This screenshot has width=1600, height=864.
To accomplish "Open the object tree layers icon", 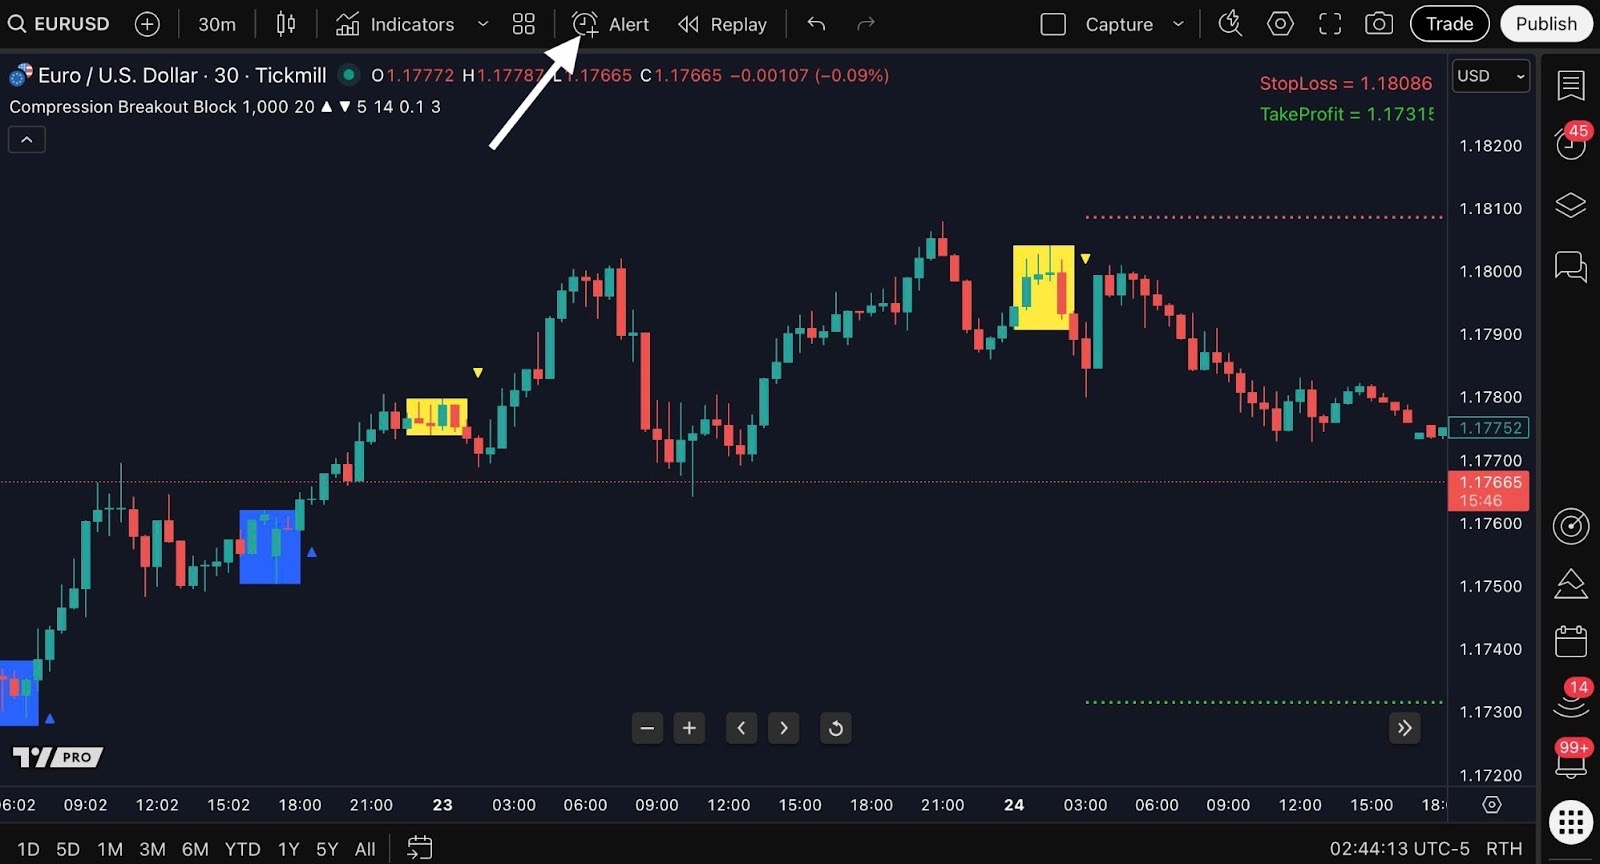I will (x=1571, y=205).
